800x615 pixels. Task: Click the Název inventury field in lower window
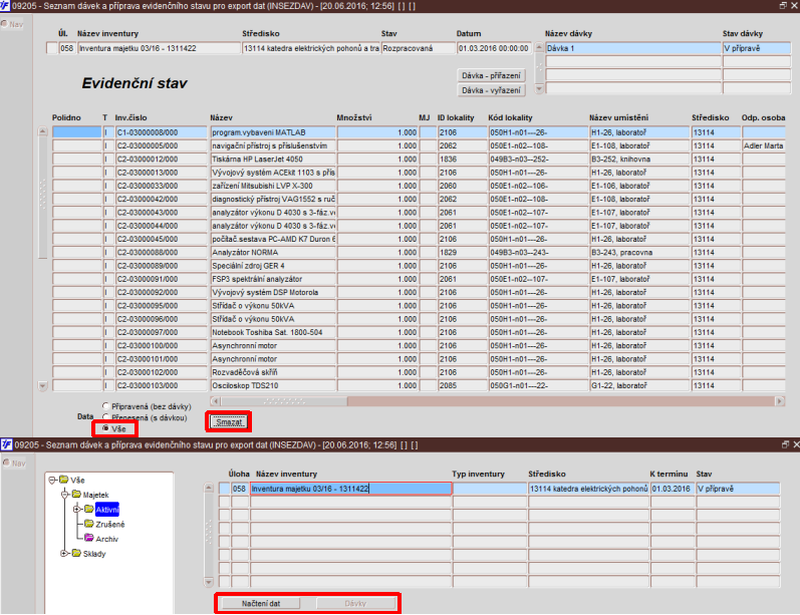pos(351,488)
